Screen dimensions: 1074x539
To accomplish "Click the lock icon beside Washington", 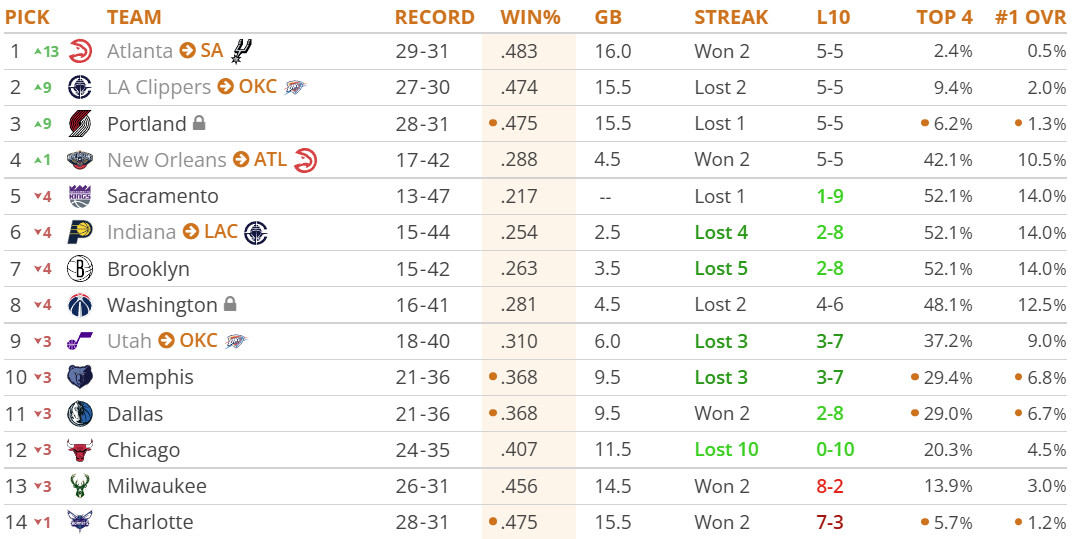I will (230, 303).
